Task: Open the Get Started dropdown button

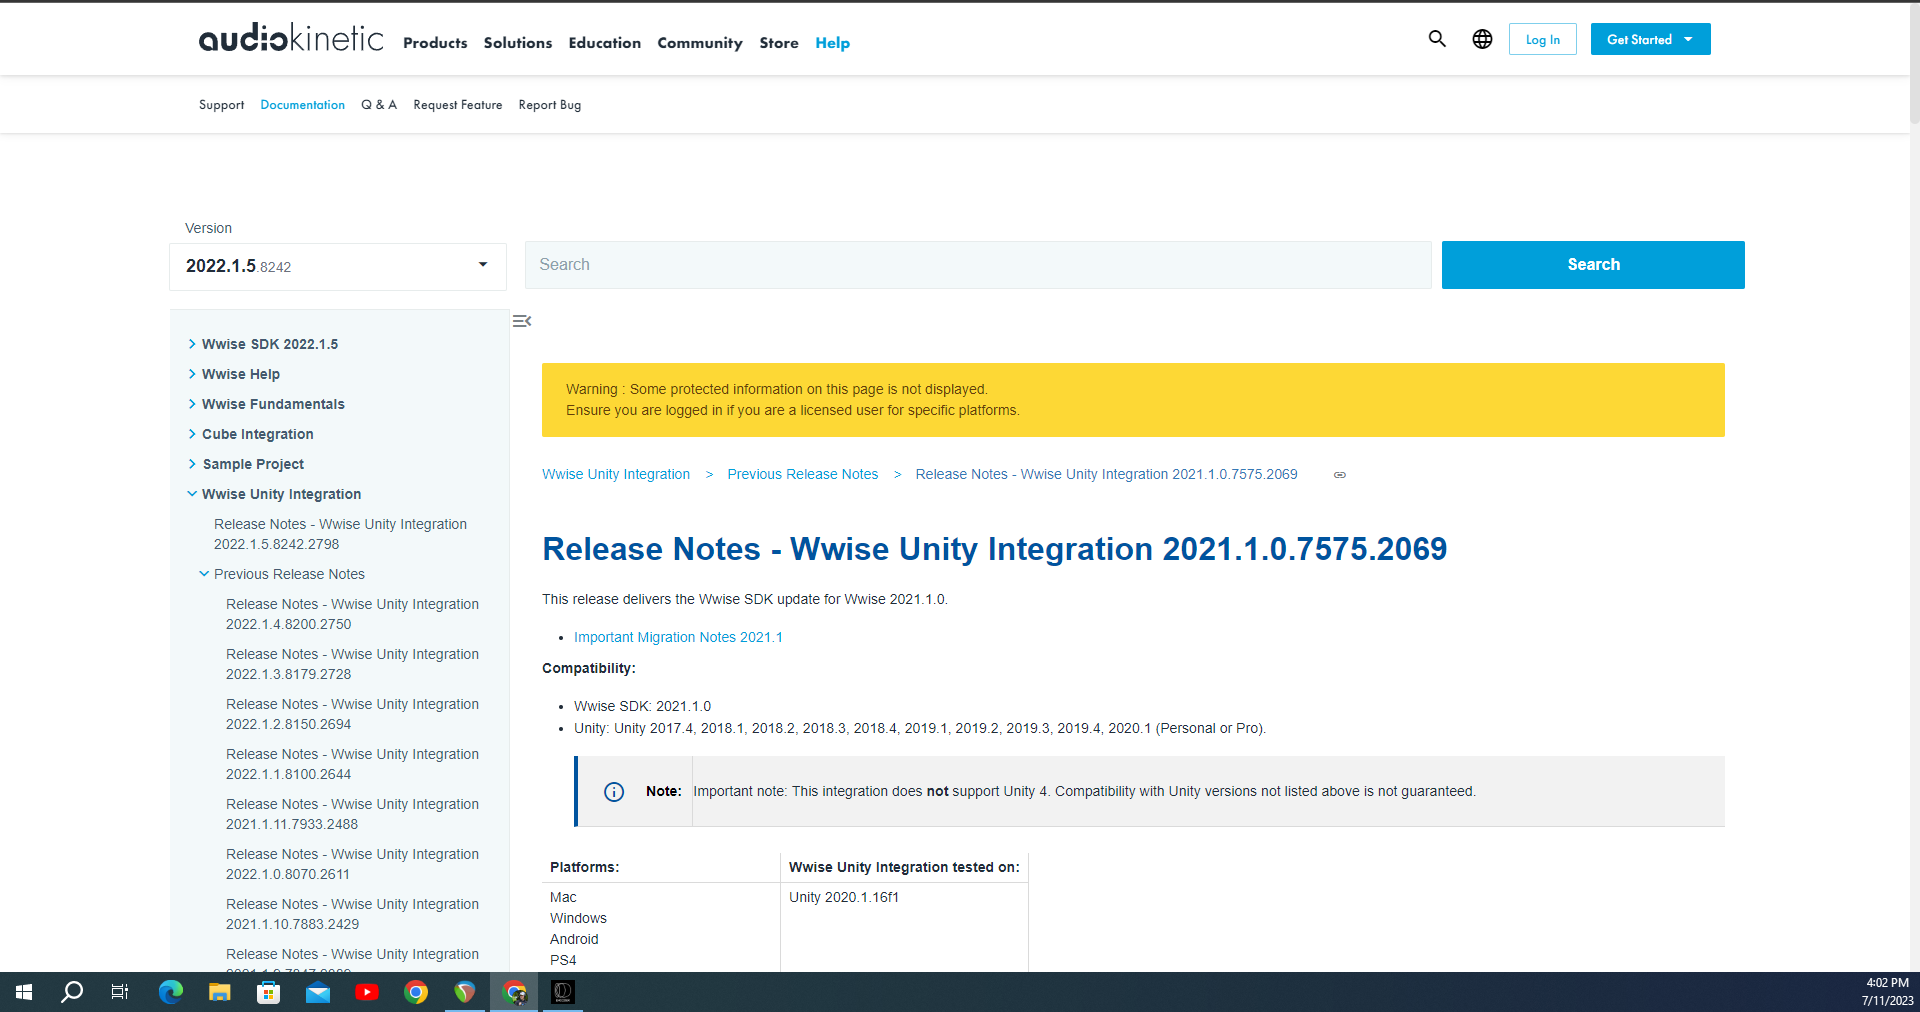Action: tap(1650, 39)
